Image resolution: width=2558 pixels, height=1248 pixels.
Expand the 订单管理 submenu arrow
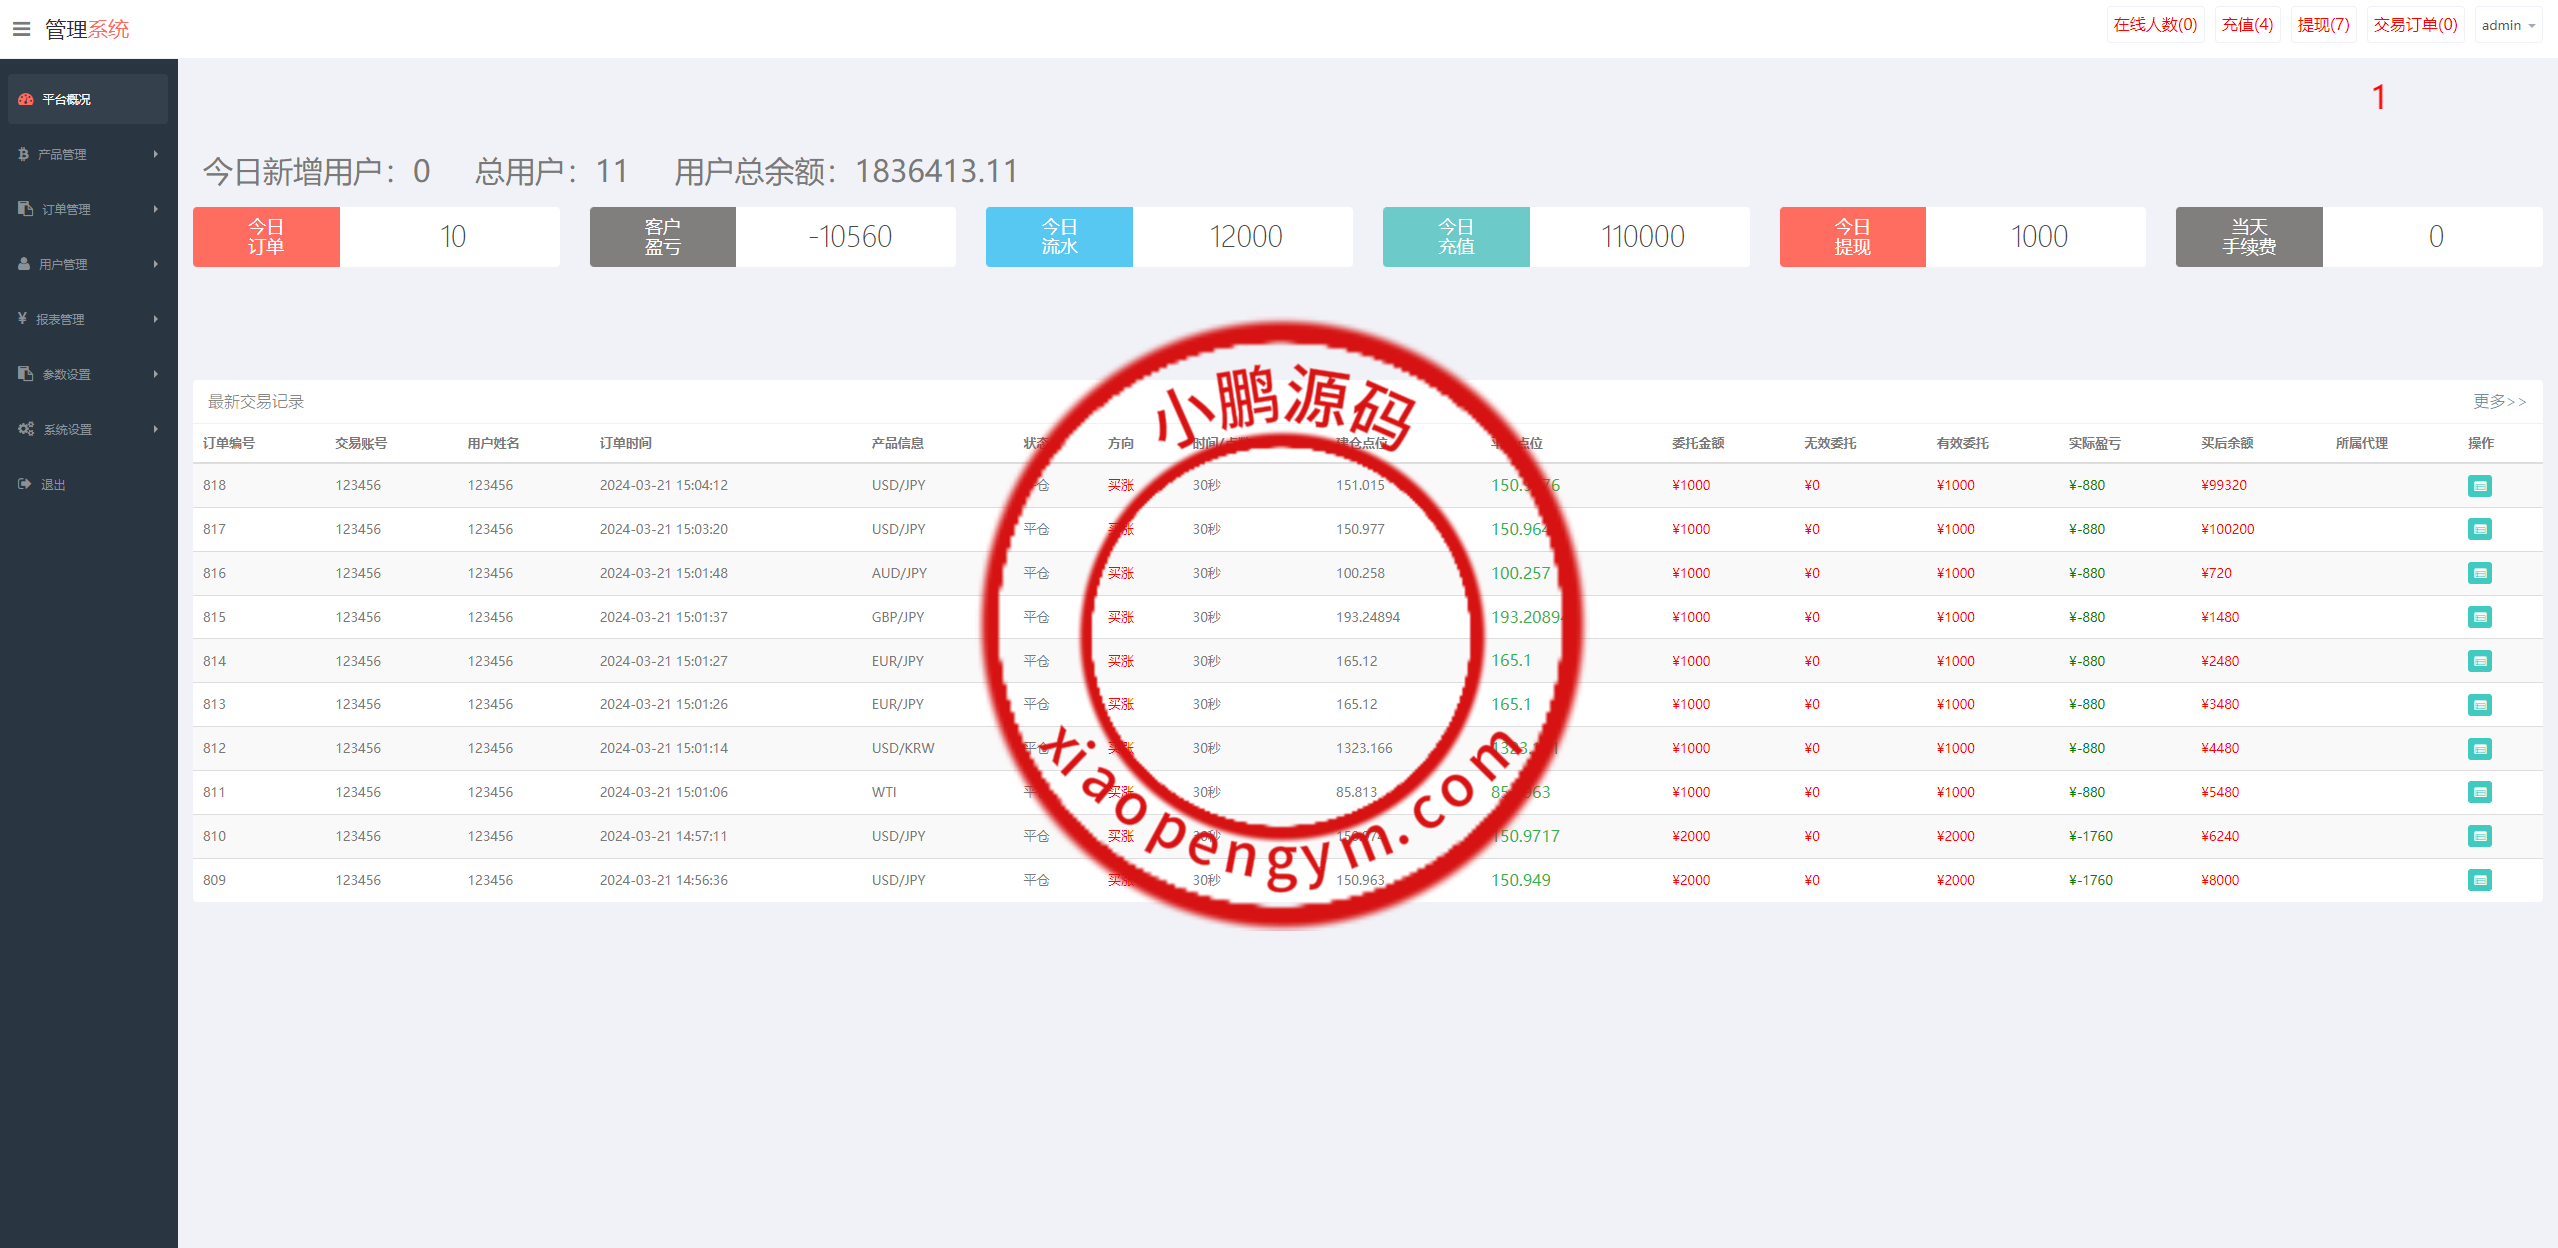156,209
